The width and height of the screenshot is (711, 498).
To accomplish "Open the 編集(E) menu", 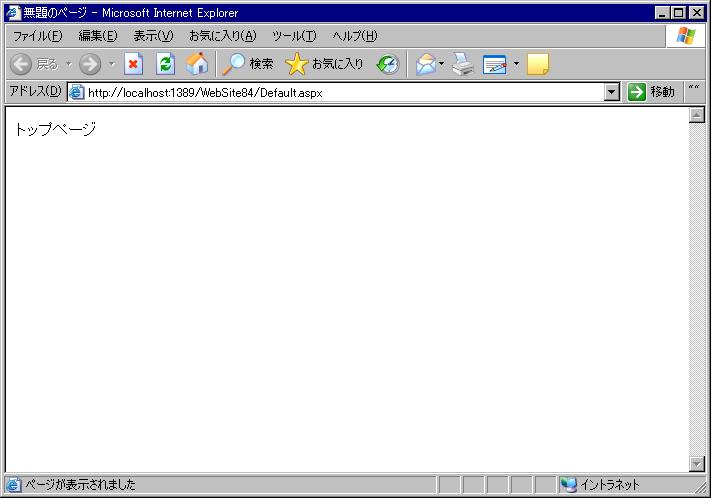I will [x=98, y=36].
